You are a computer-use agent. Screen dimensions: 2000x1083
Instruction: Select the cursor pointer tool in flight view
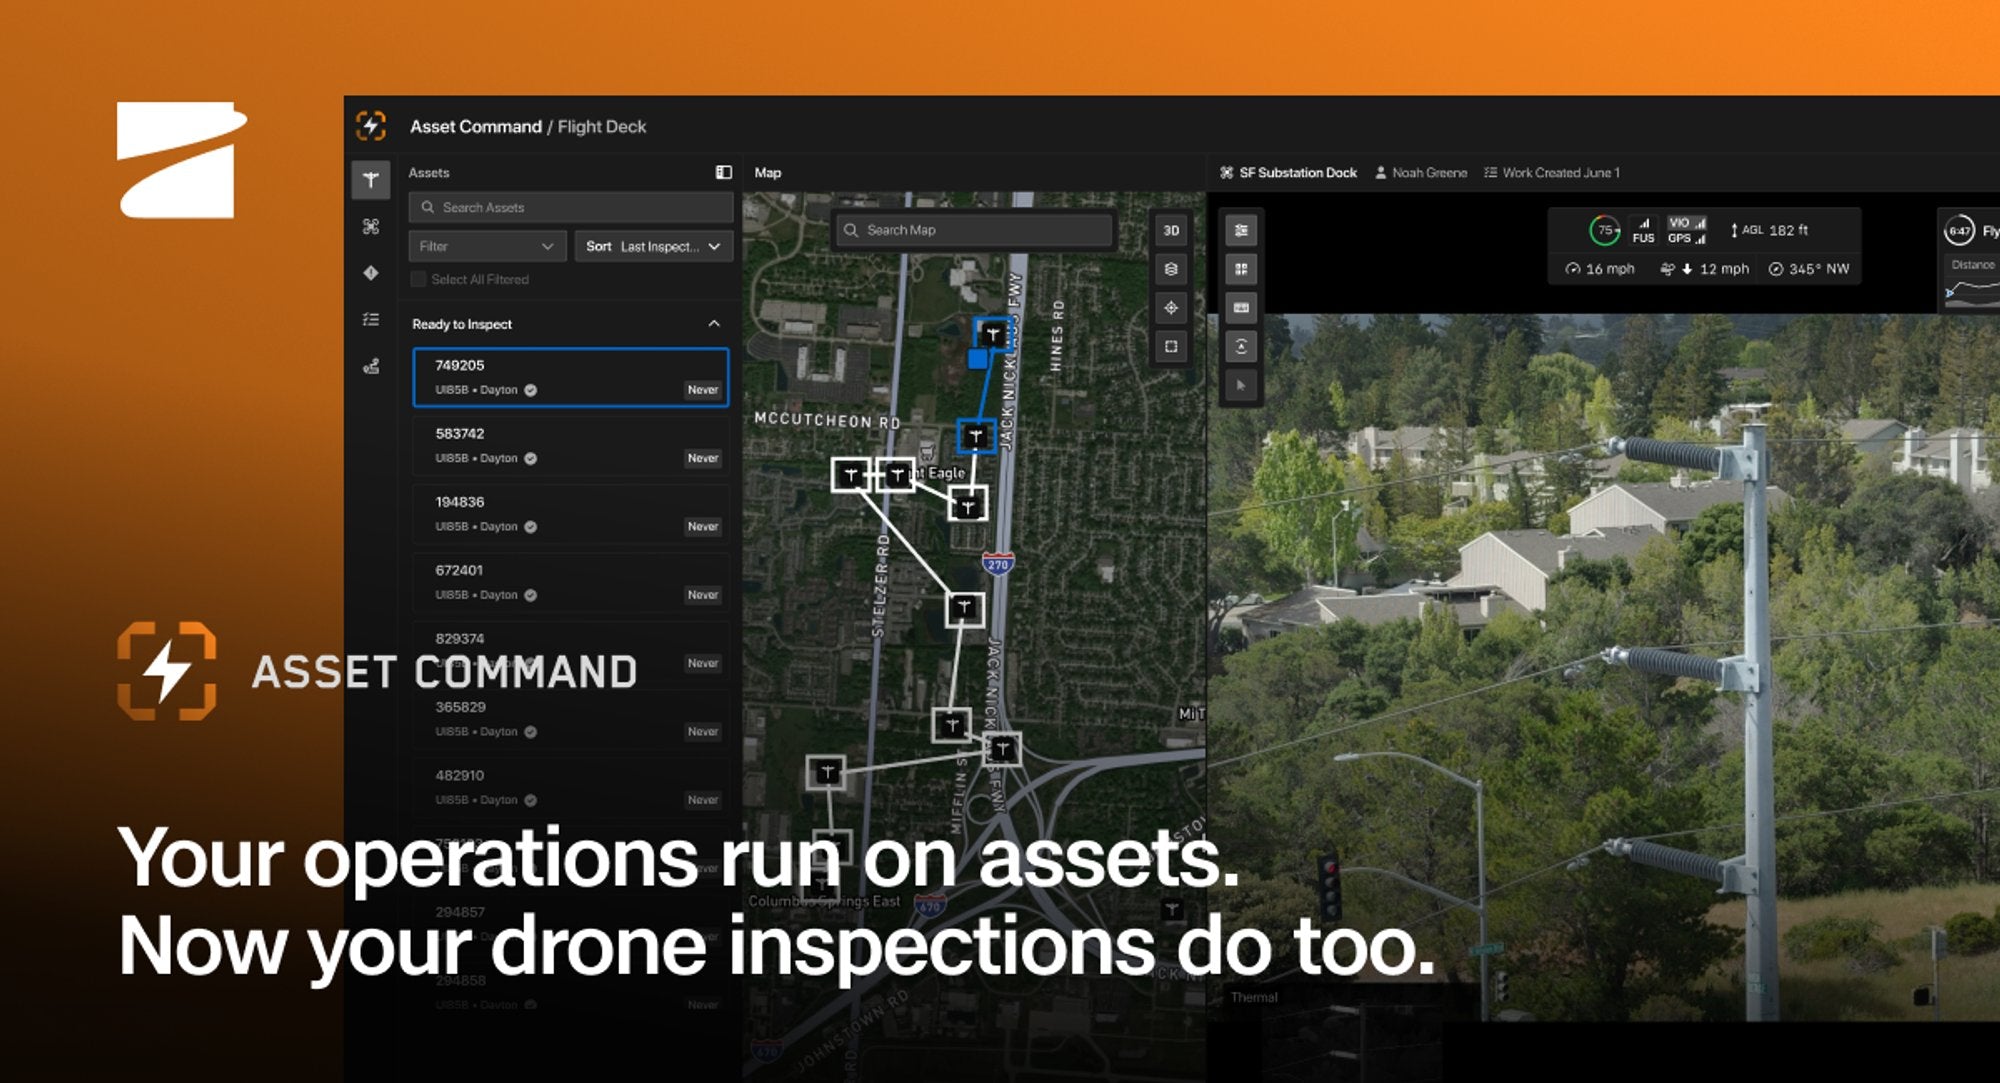click(1241, 385)
